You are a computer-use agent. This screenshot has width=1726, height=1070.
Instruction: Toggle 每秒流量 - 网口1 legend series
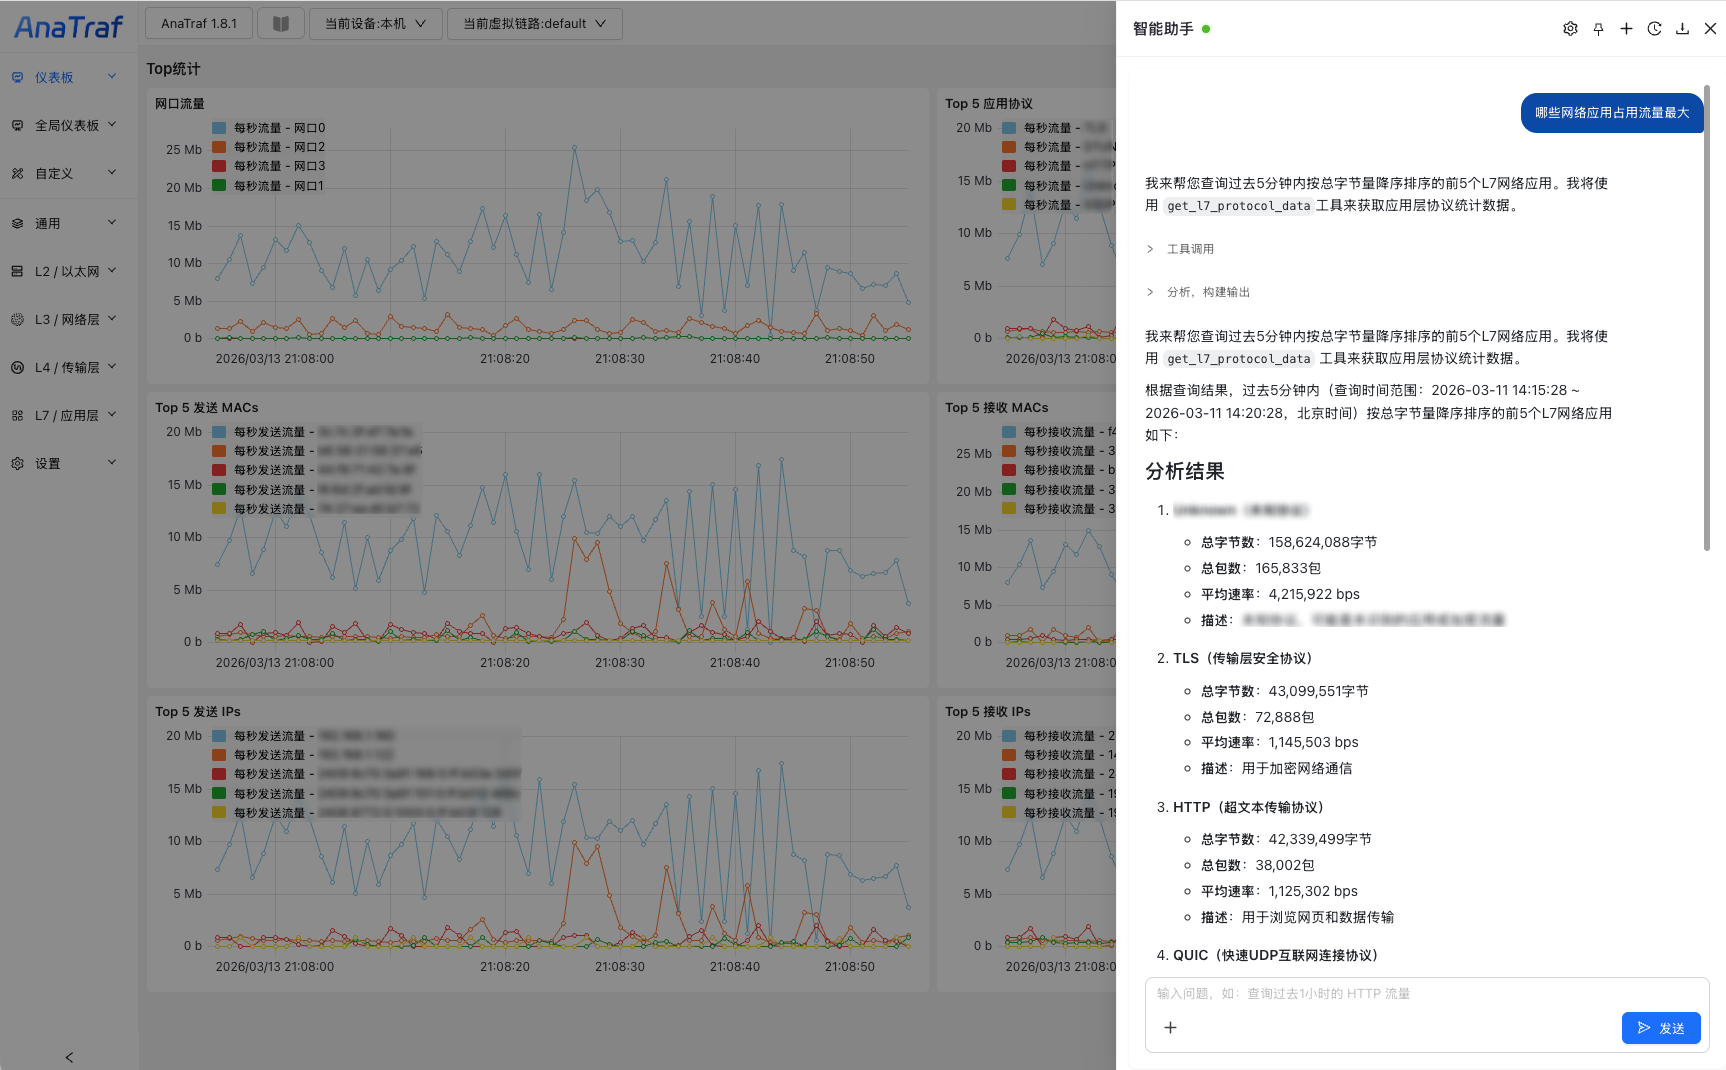(269, 186)
